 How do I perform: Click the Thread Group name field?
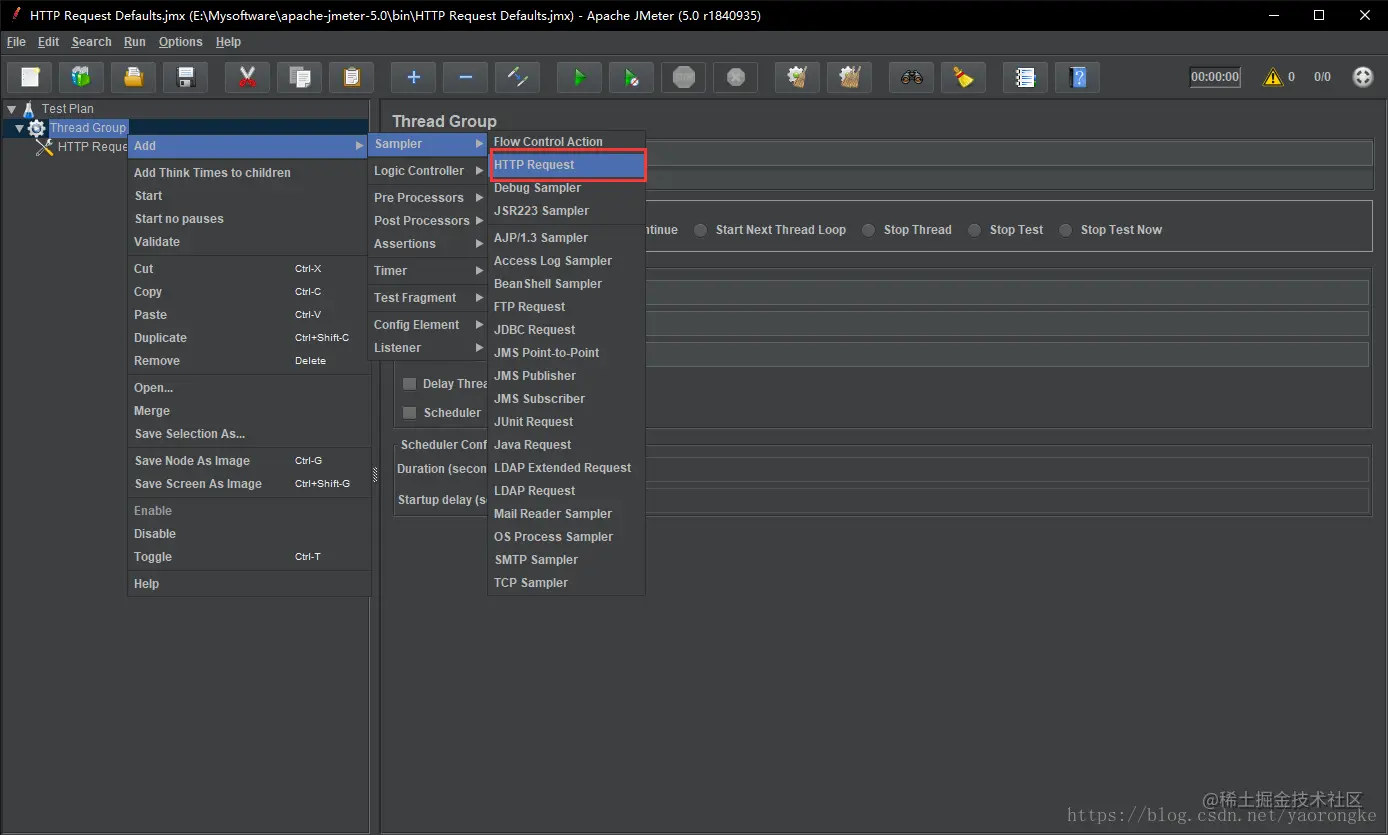(x=1007, y=153)
